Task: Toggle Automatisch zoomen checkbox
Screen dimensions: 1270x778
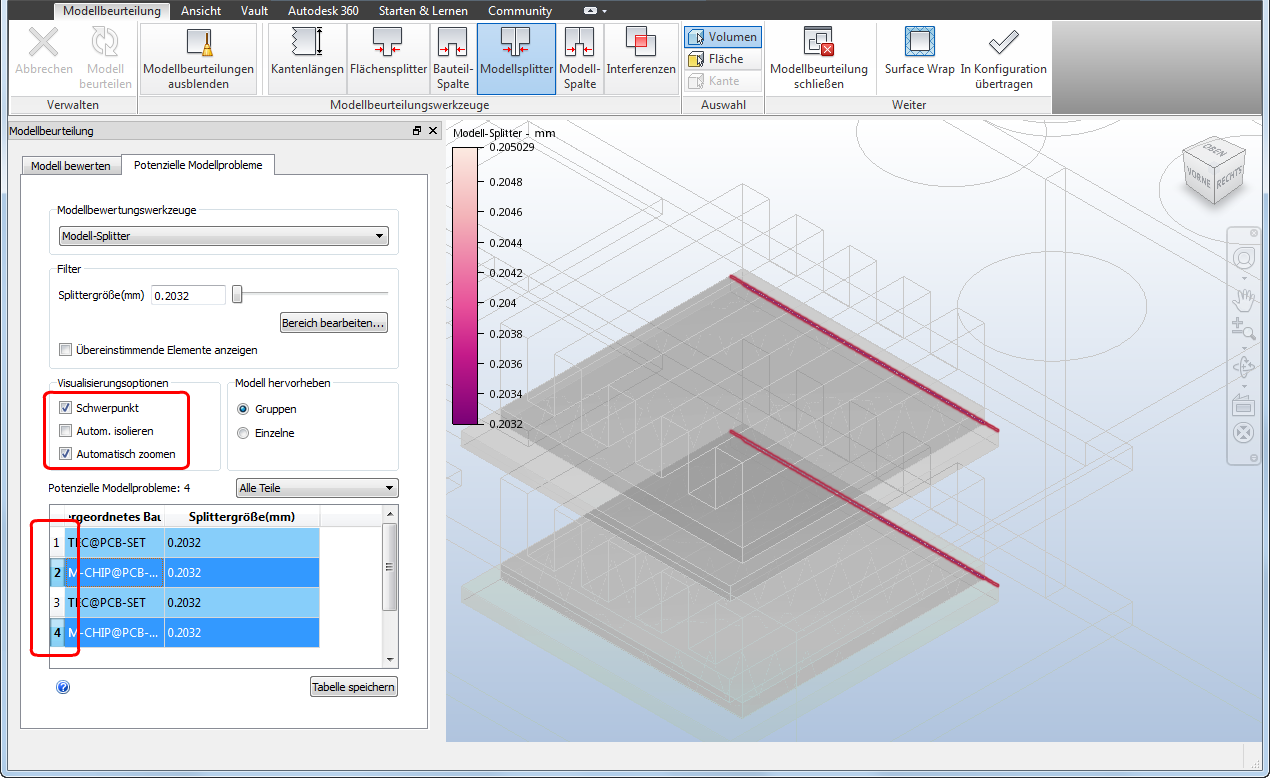Action: [x=66, y=454]
